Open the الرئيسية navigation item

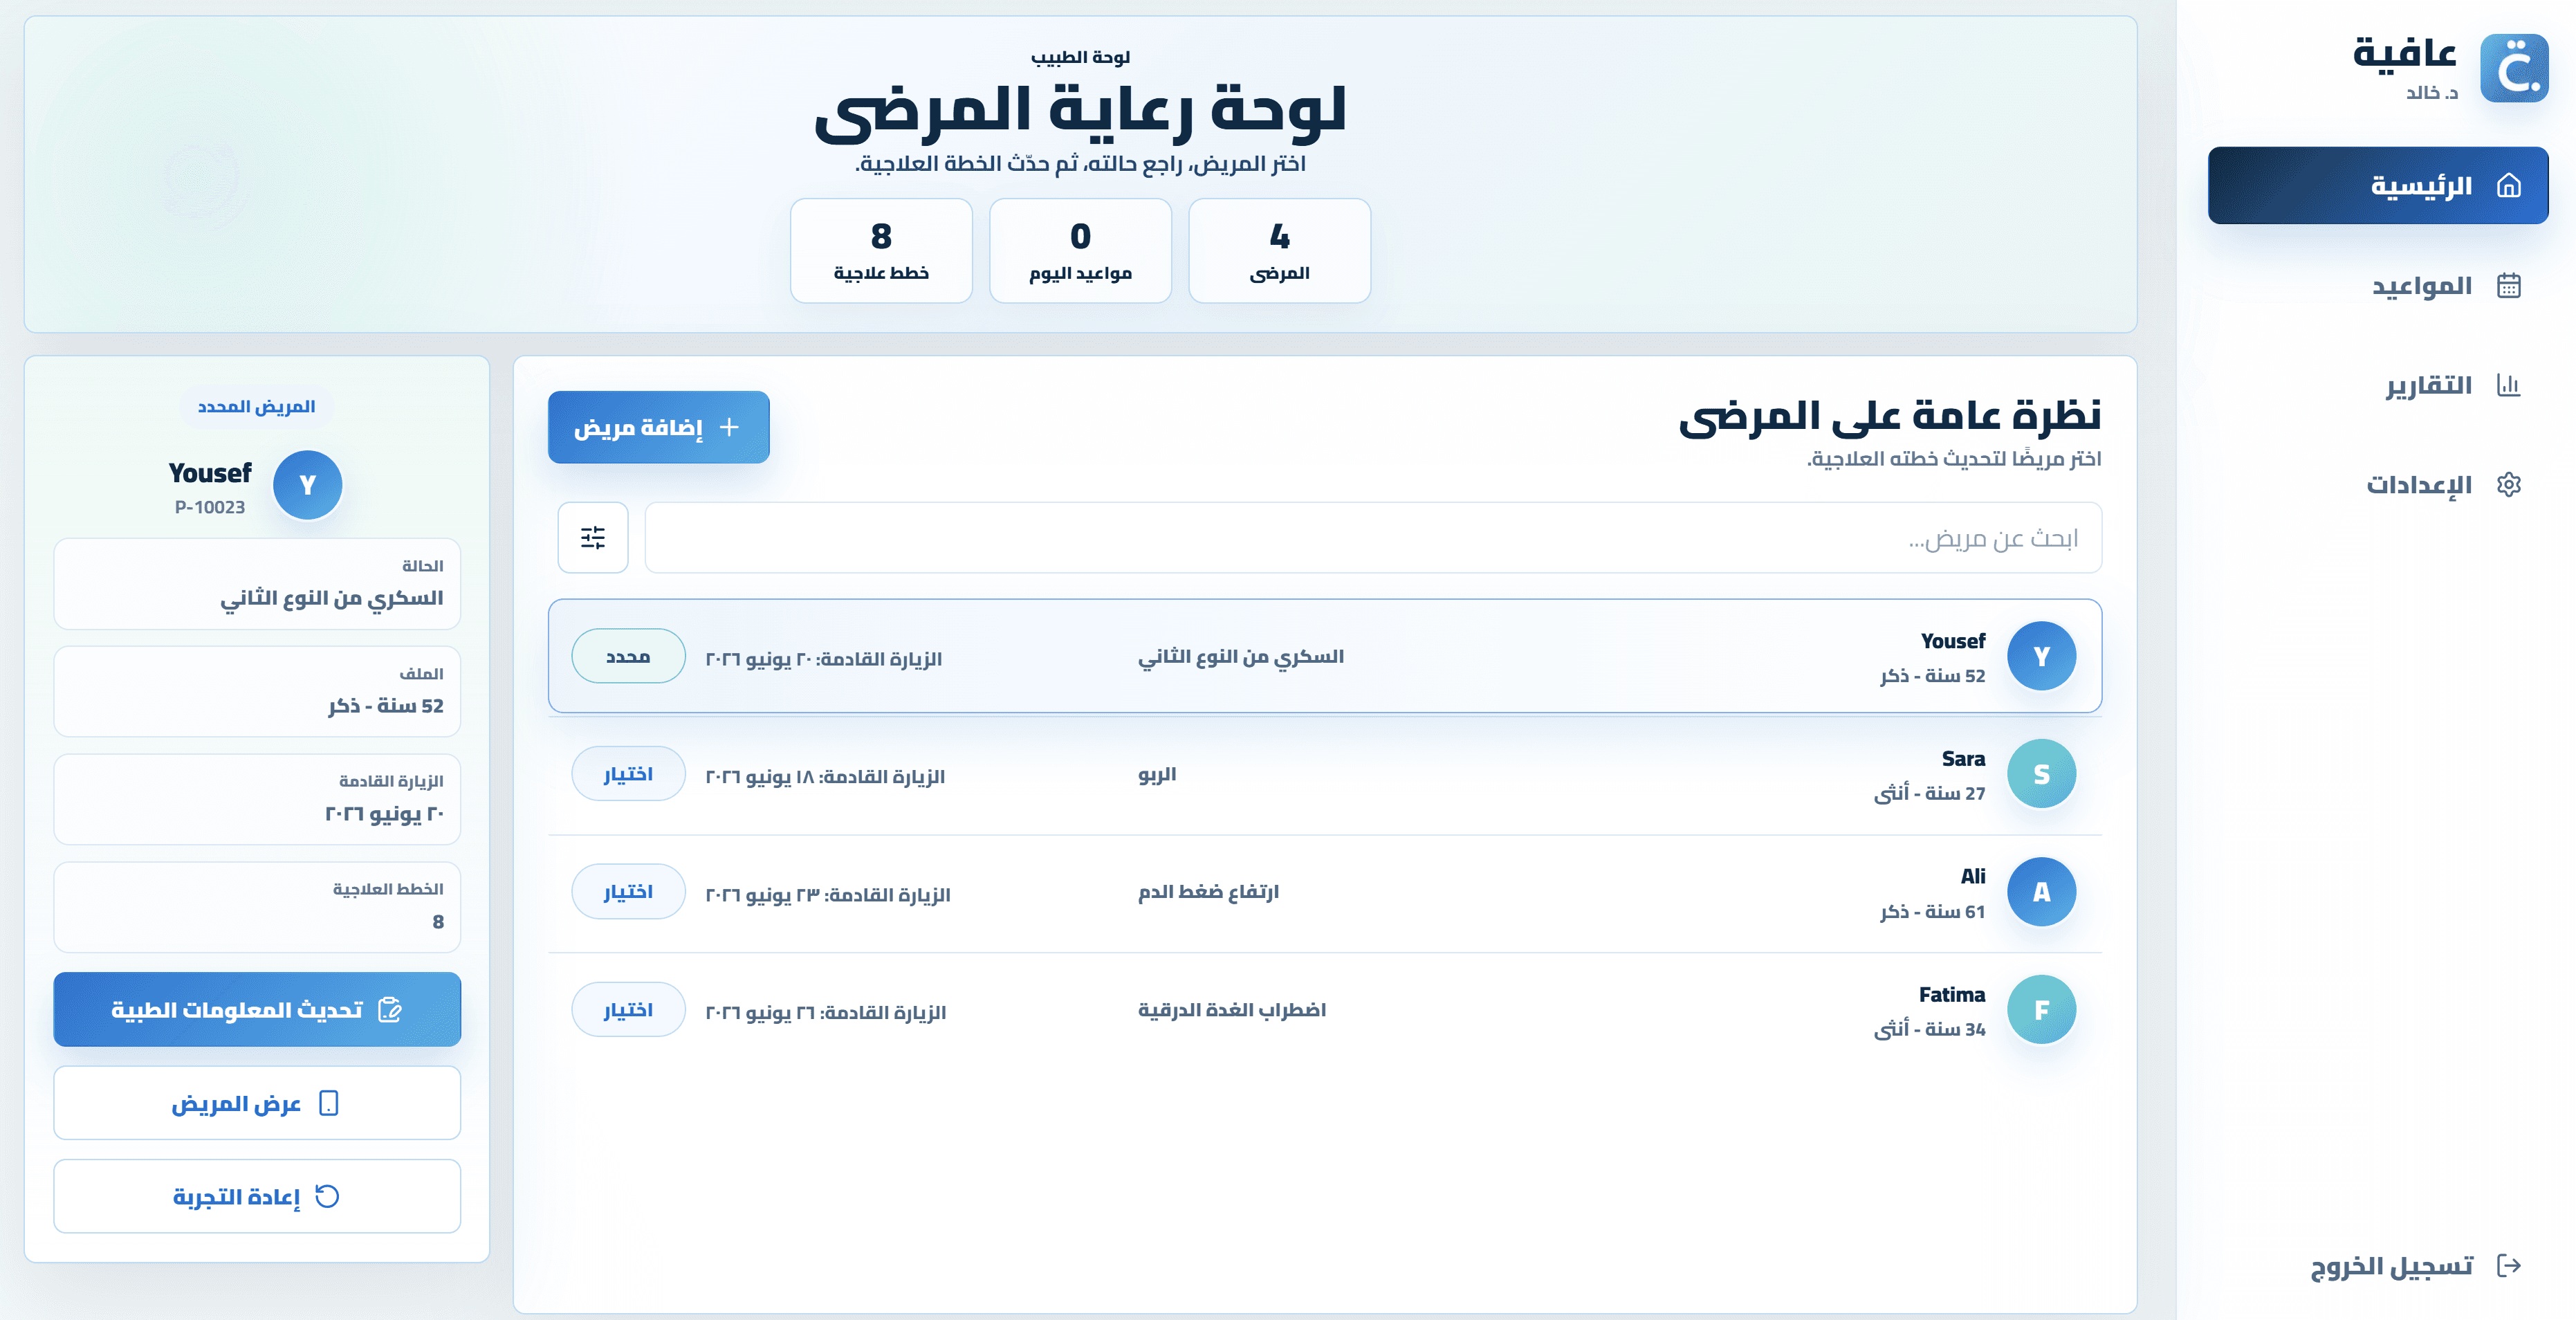(x=2377, y=185)
